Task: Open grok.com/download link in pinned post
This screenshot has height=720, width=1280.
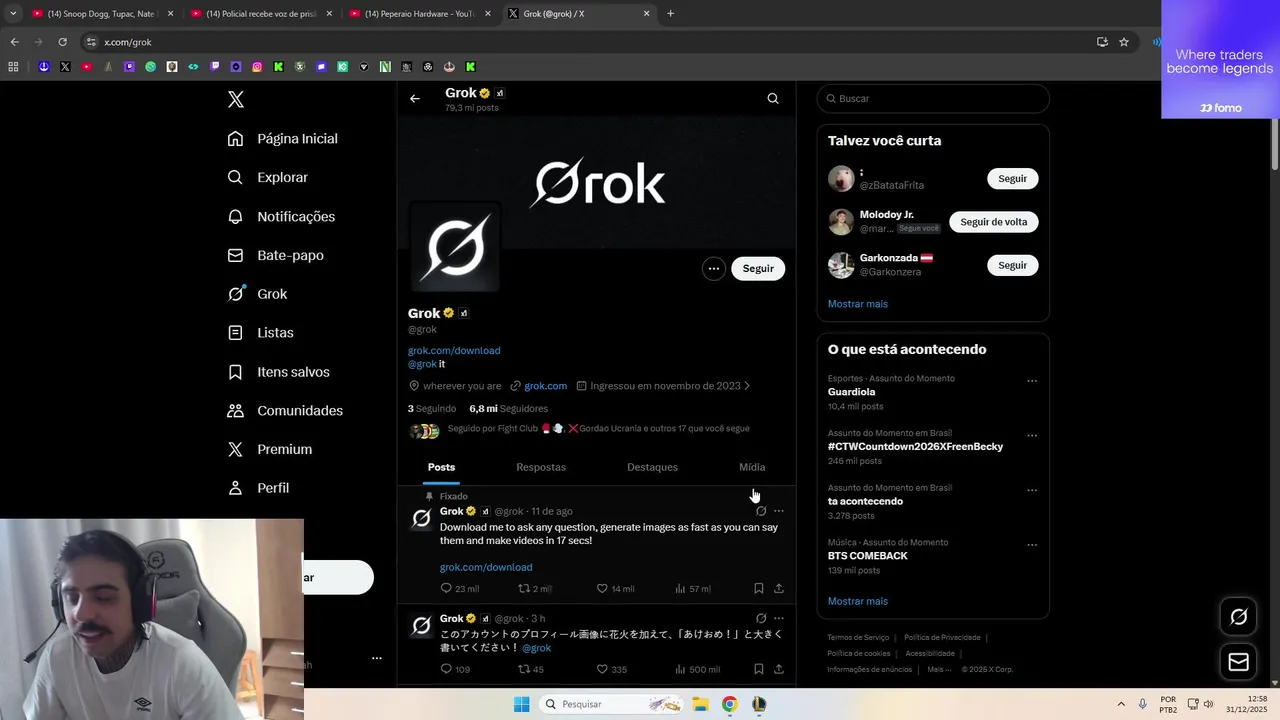Action: (486, 567)
